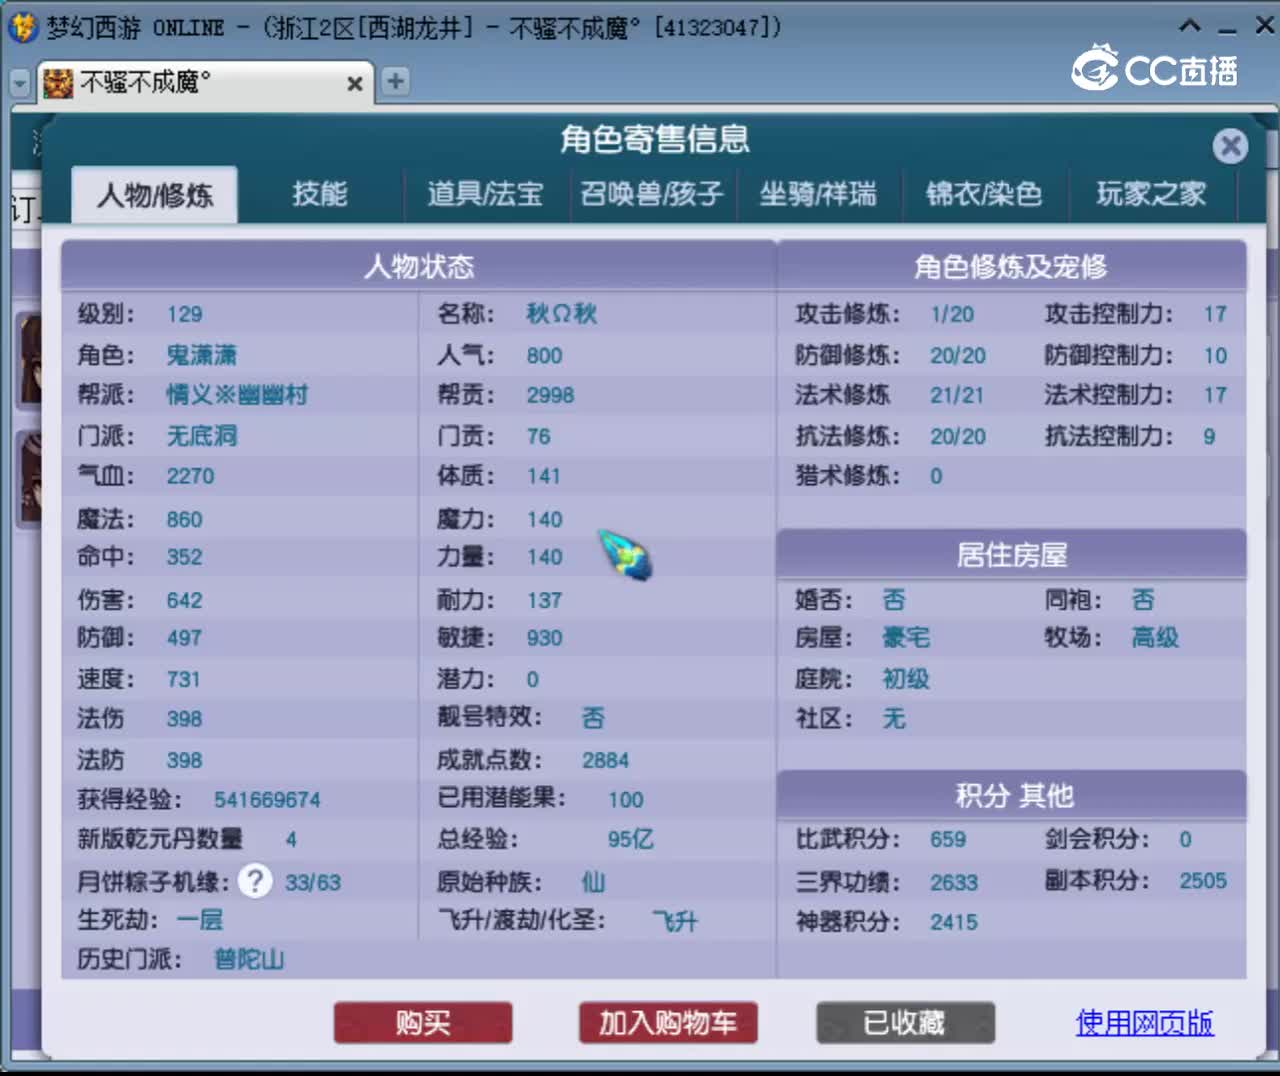The image size is (1280, 1076).
Task: Click the 积分 其他 section header
Action: [1011, 795]
